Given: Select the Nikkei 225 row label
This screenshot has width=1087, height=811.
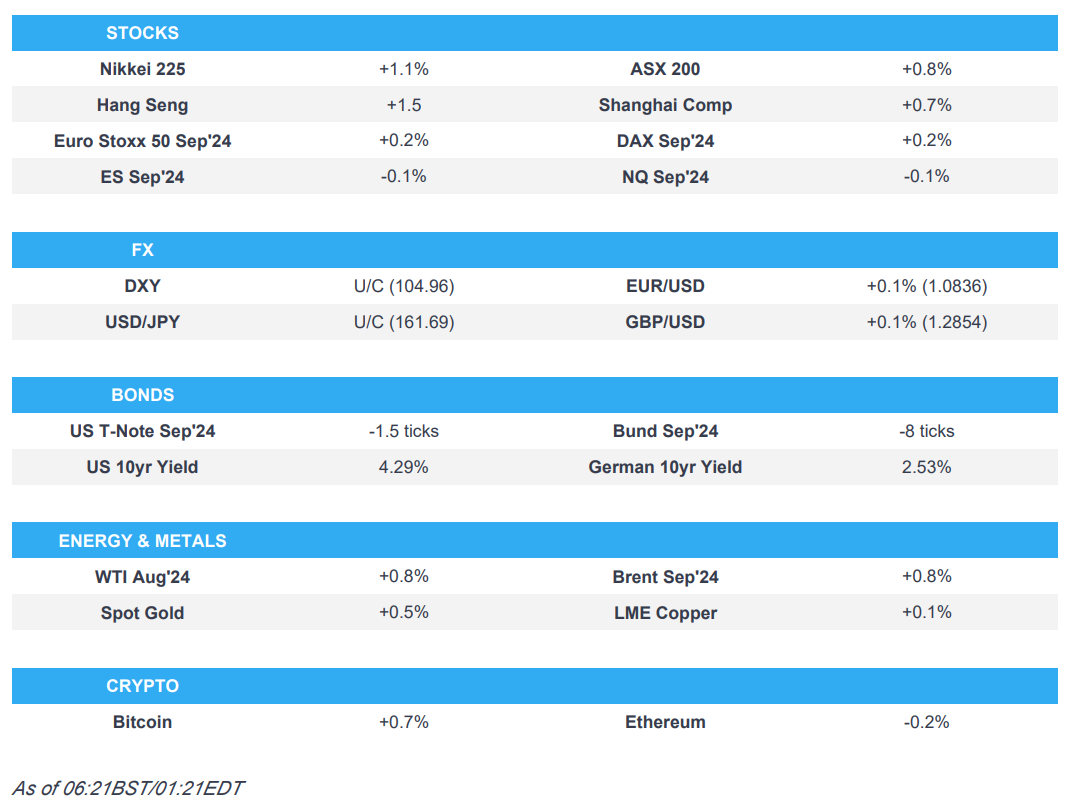Looking at the screenshot, I should coord(142,69).
